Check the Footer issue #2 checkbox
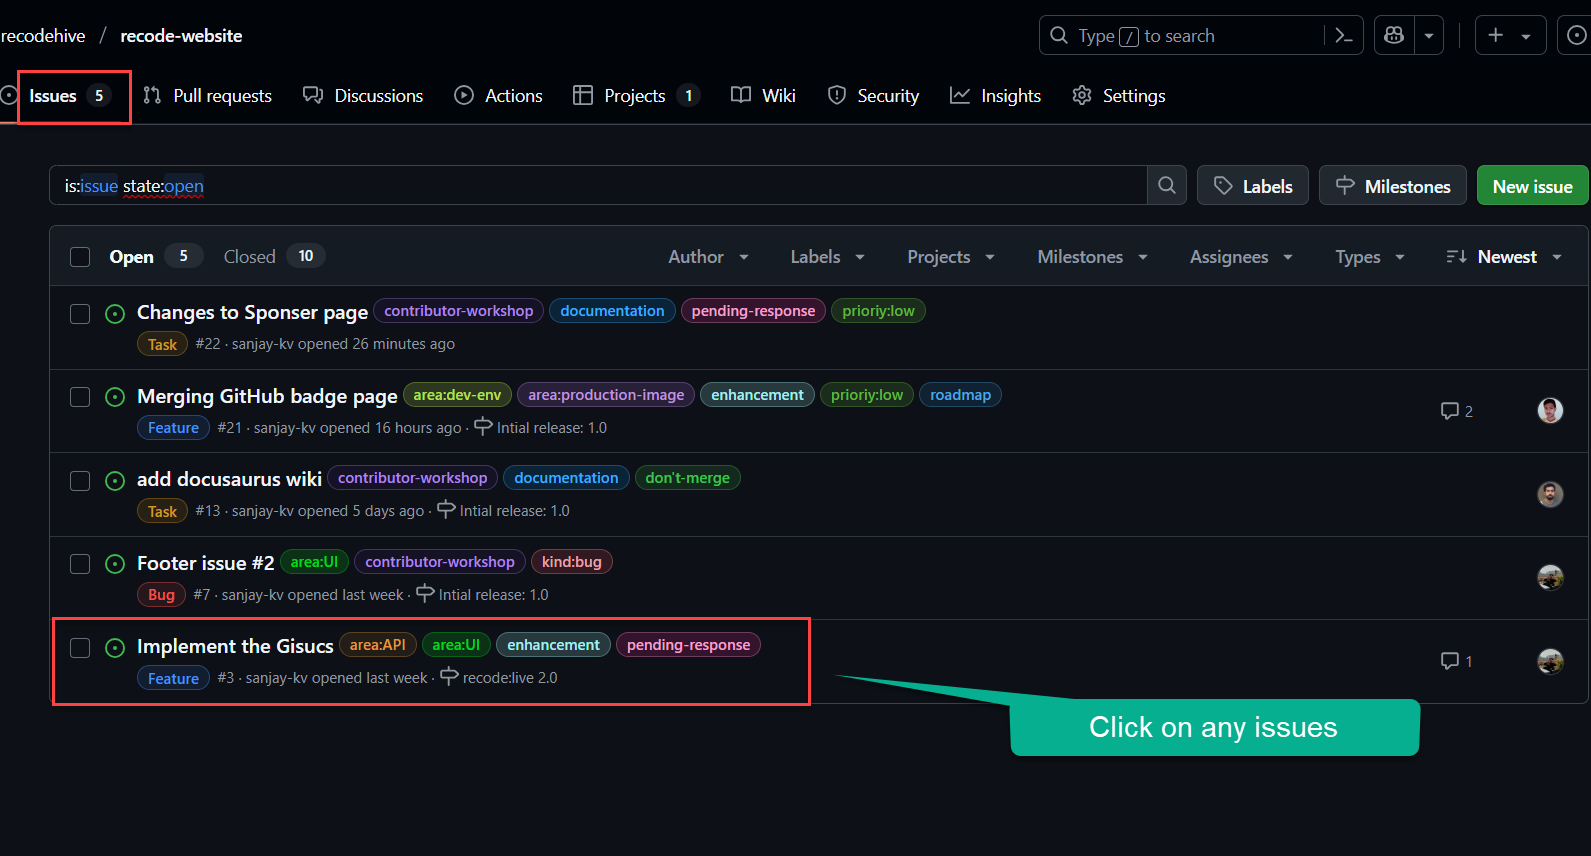 click(80, 564)
